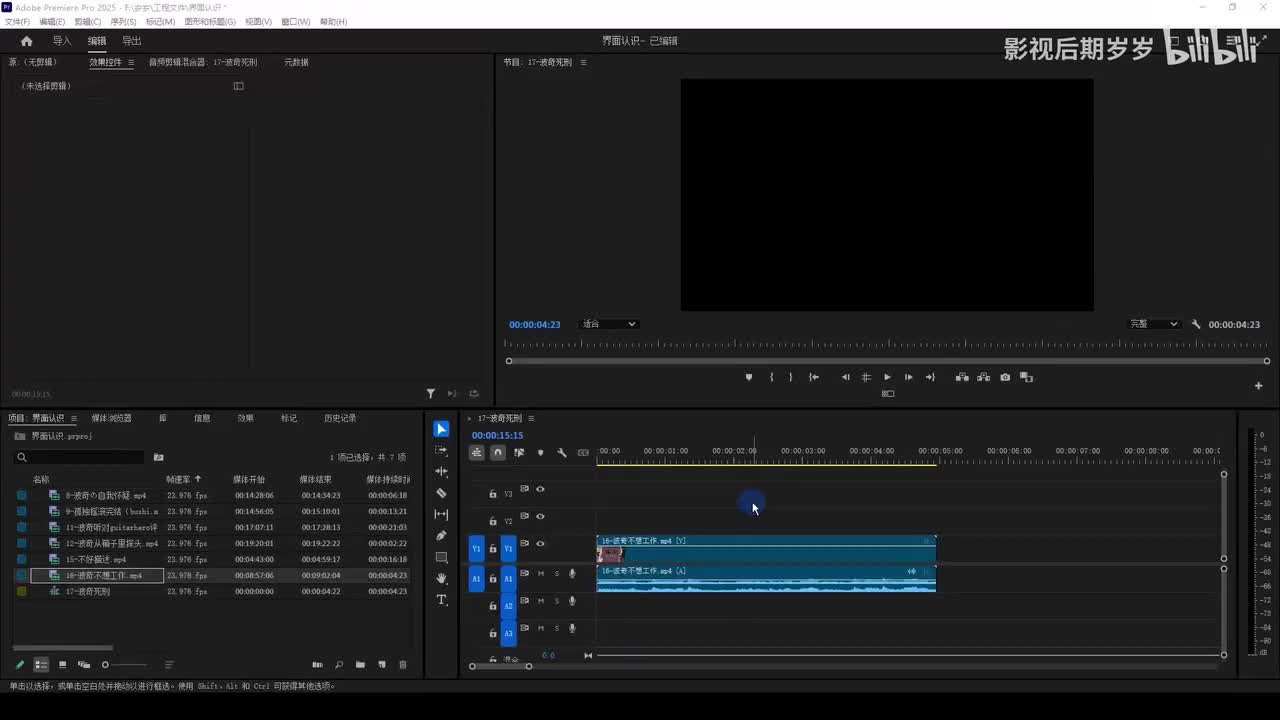Toggle timeline snapping magnet button
Screen dimensions: 1280x720
[498, 453]
